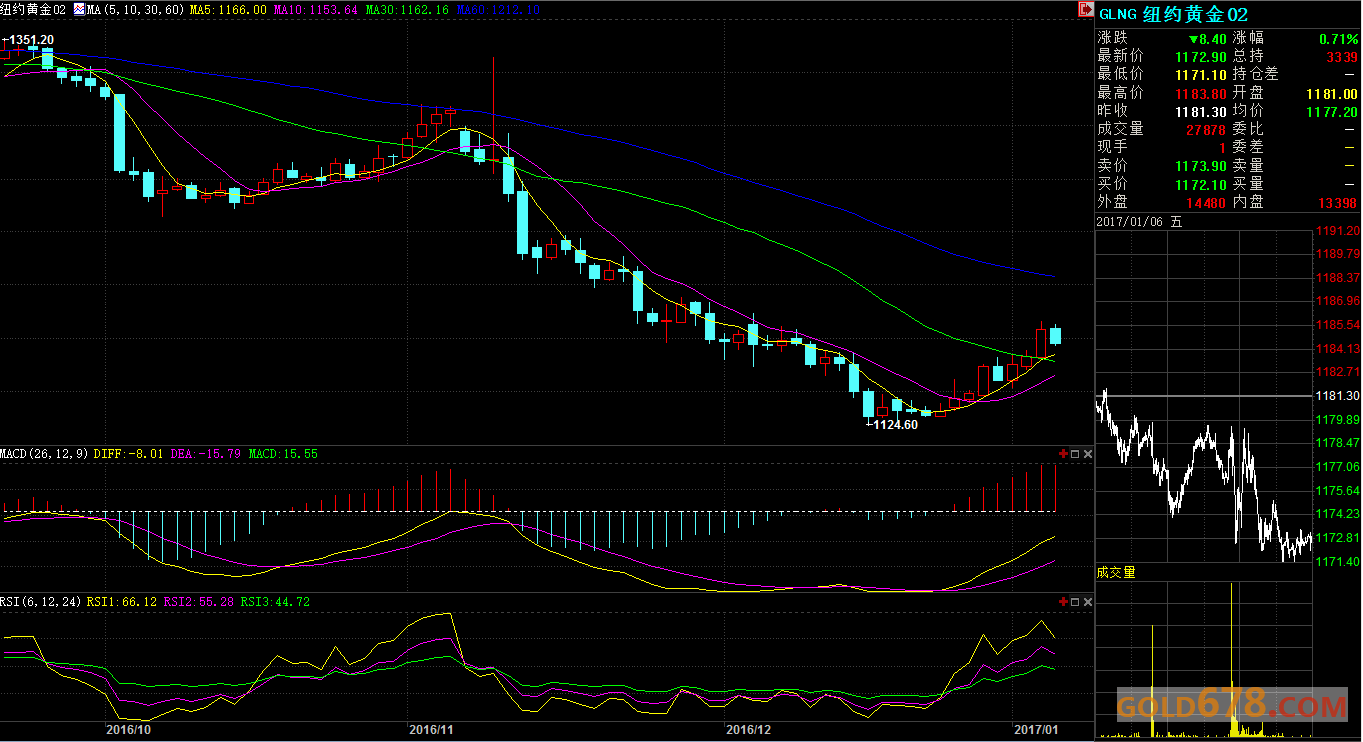
Task: Click the 1191.20 price scale label
Action: pyautogui.click(x=1338, y=231)
